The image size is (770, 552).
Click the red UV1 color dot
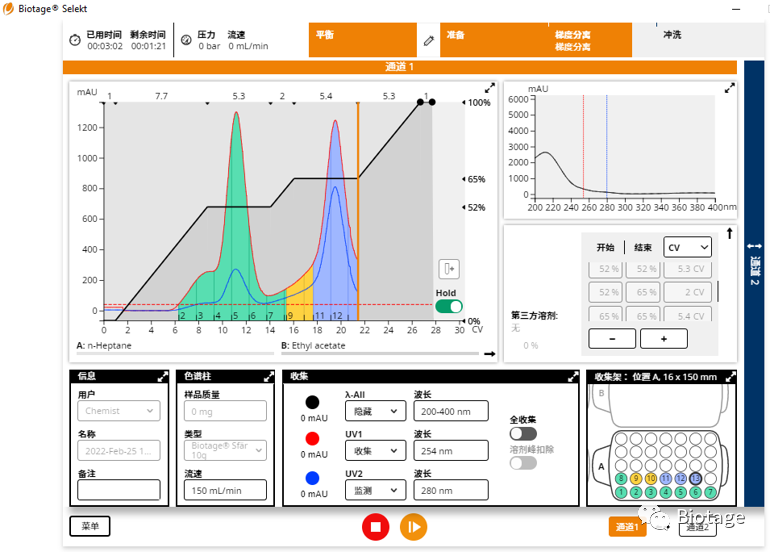312,438
